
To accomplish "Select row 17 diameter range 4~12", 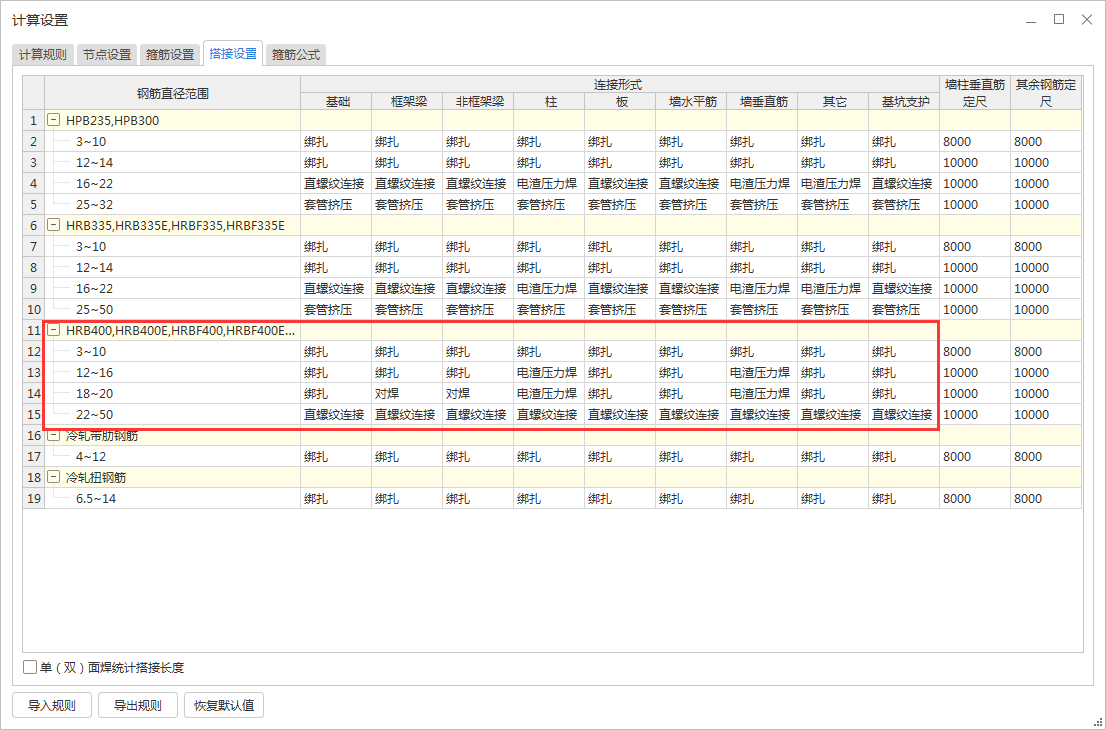I will [x=173, y=456].
